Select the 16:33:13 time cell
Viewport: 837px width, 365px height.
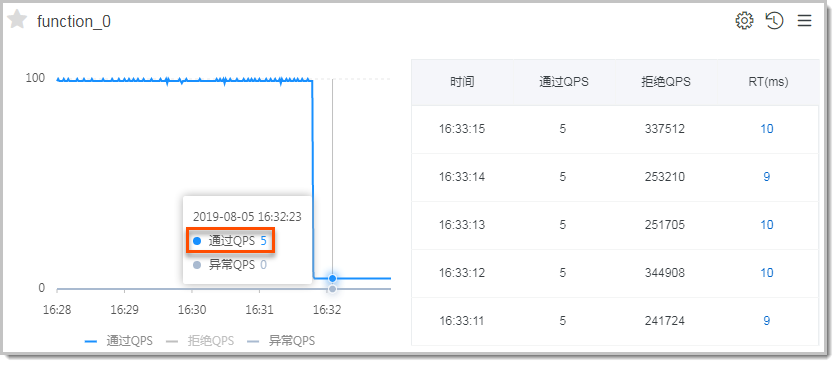(462, 225)
